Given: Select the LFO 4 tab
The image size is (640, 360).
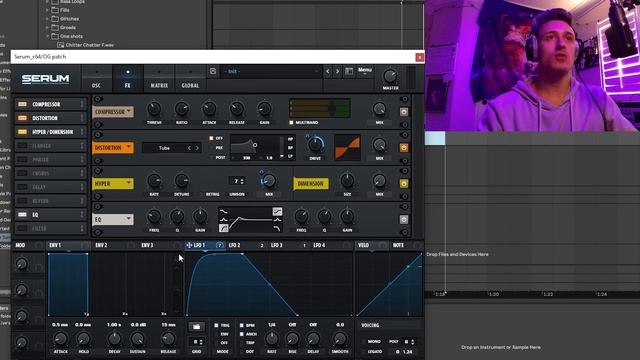Looking at the screenshot, I should point(319,245).
